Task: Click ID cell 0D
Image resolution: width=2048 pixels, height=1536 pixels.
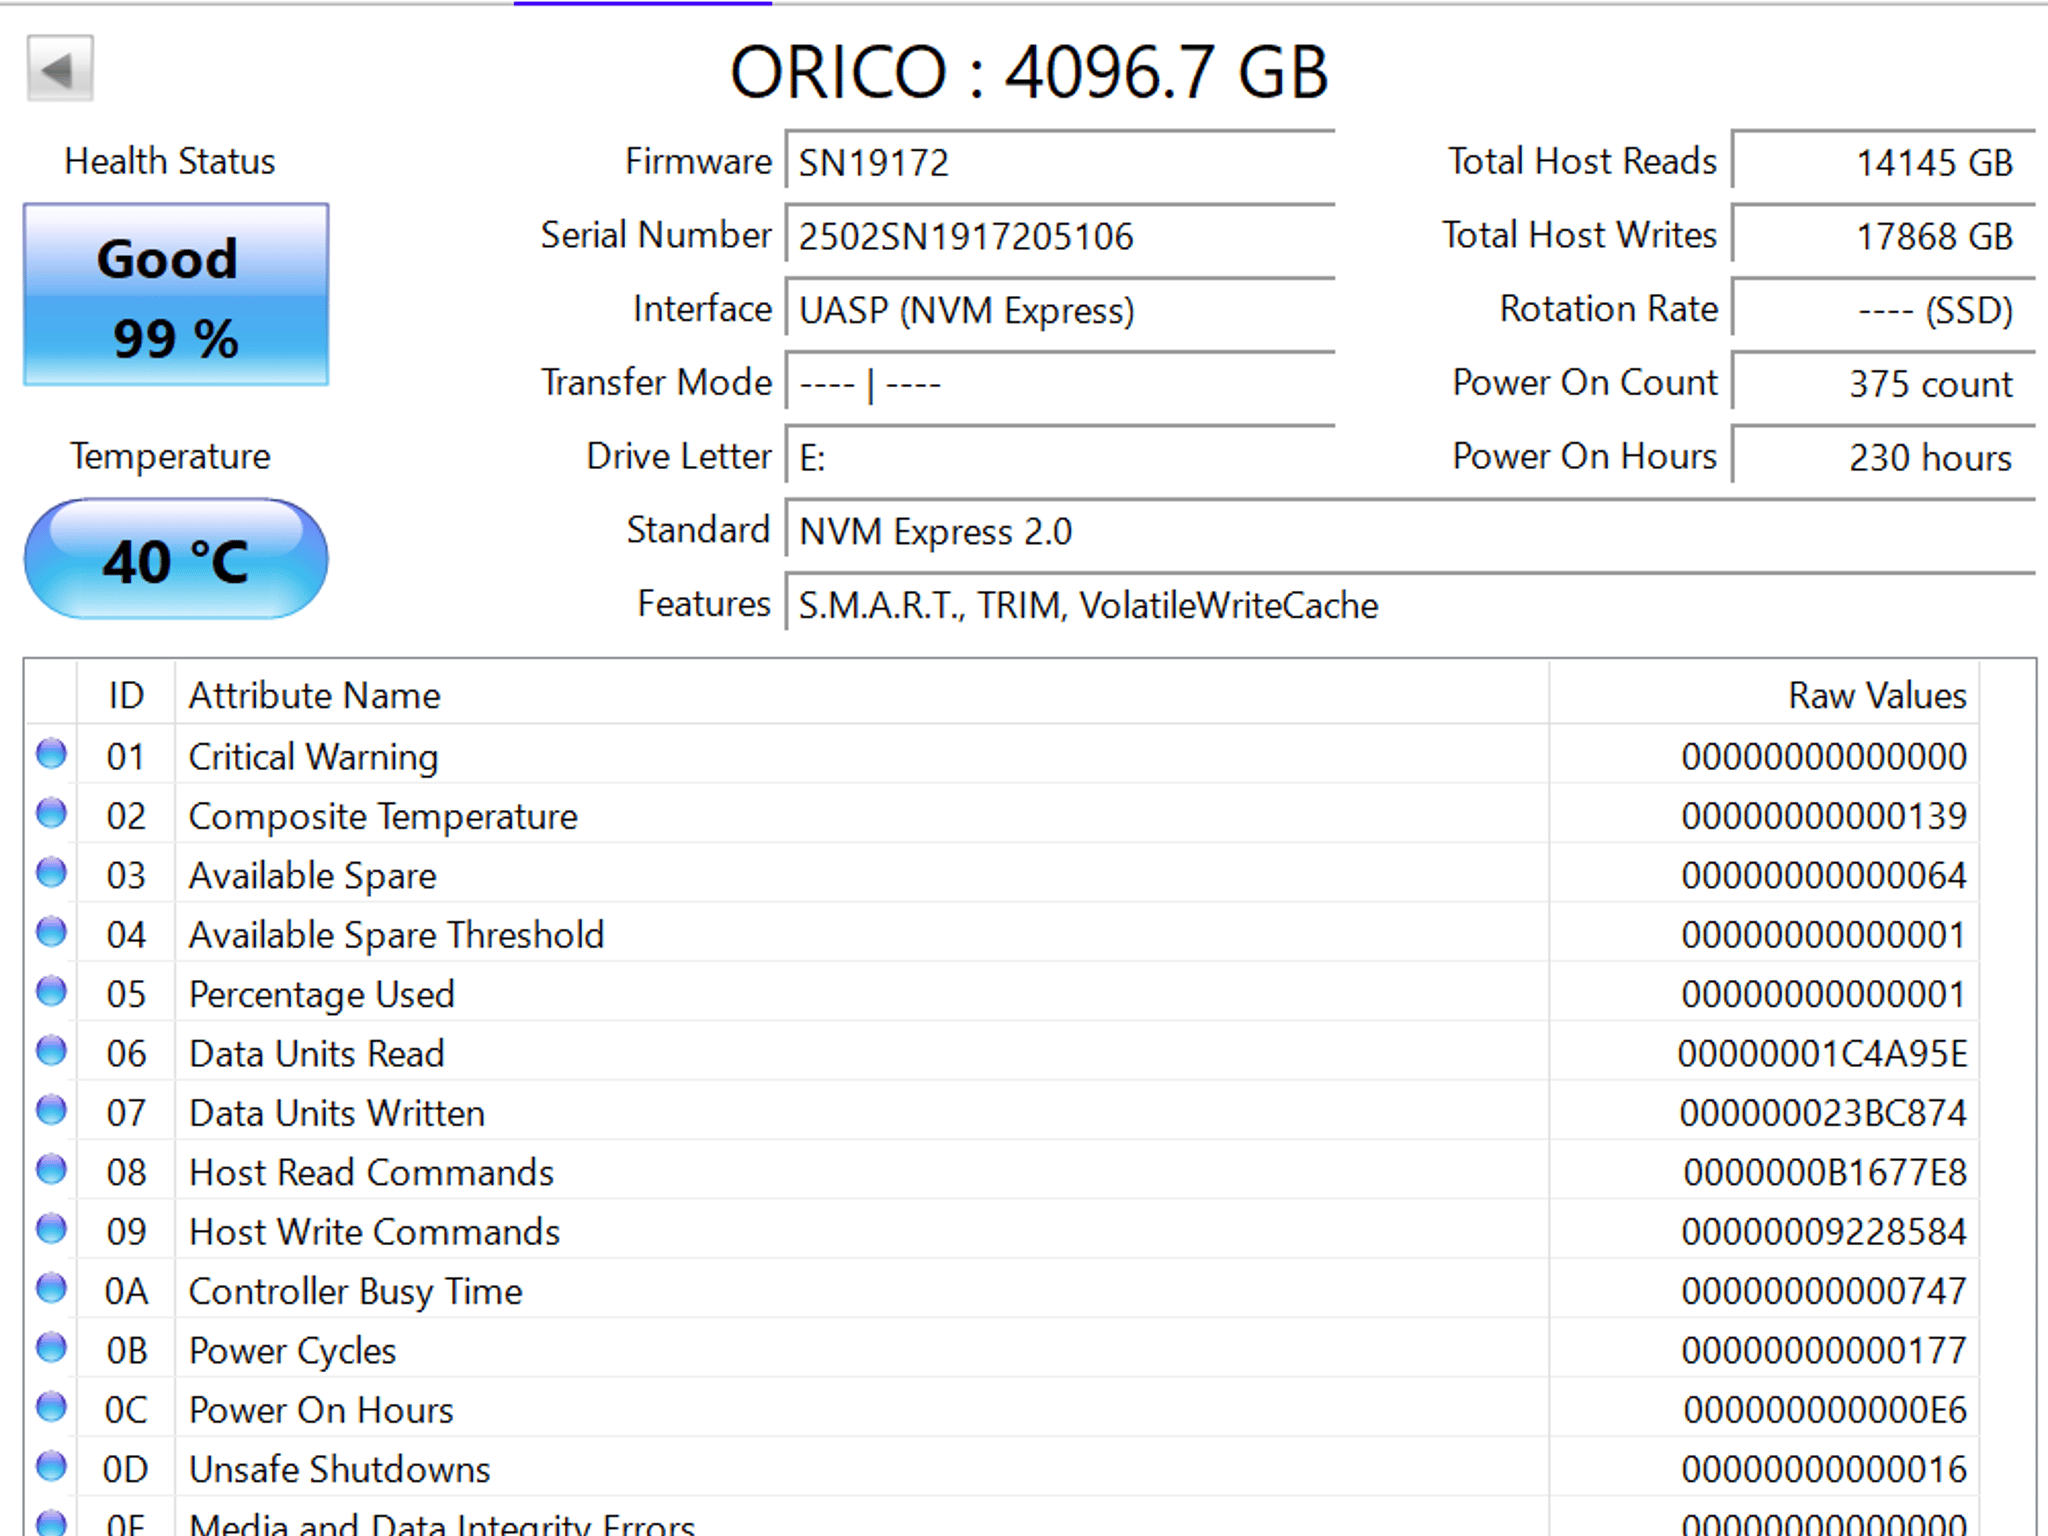Action: [x=126, y=1469]
